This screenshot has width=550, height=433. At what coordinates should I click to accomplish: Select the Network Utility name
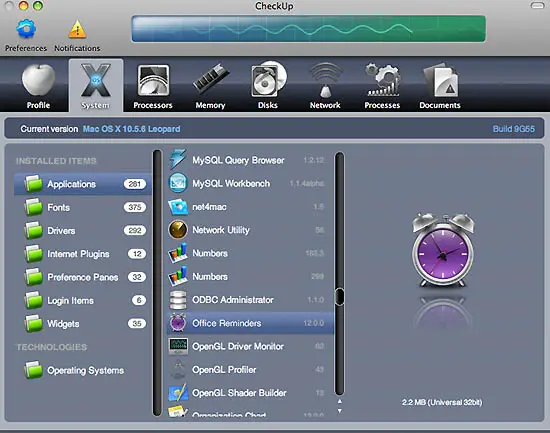point(221,230)
